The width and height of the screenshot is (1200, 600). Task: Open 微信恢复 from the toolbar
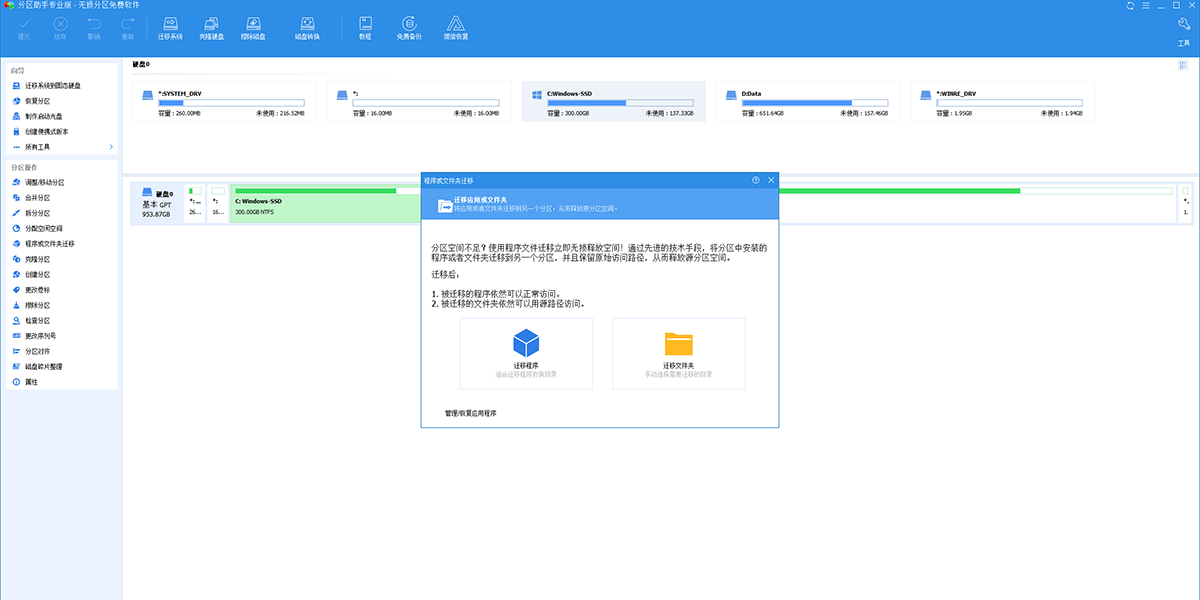pos(455,27)
